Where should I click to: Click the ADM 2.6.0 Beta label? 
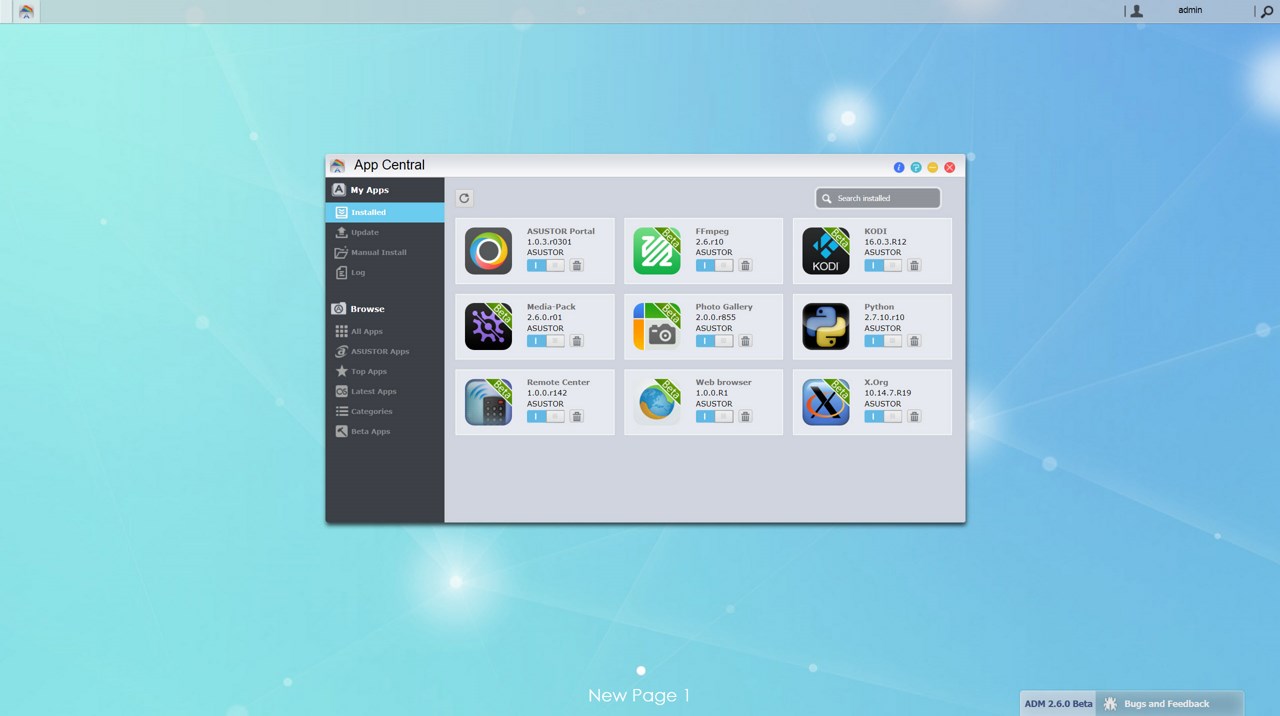pyautogui.click(x=1058, y=704)
